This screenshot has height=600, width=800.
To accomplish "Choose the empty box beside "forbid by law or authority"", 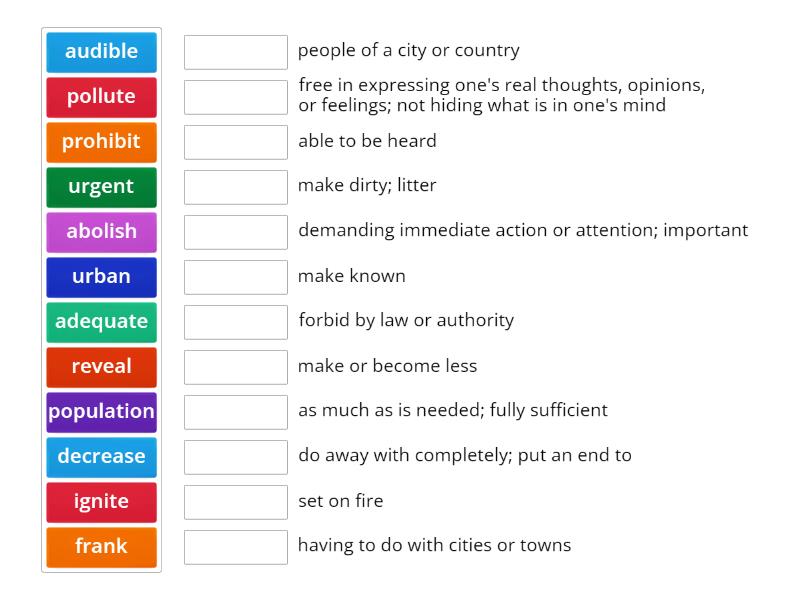I will pyautogui.click(x=236, y=322).
